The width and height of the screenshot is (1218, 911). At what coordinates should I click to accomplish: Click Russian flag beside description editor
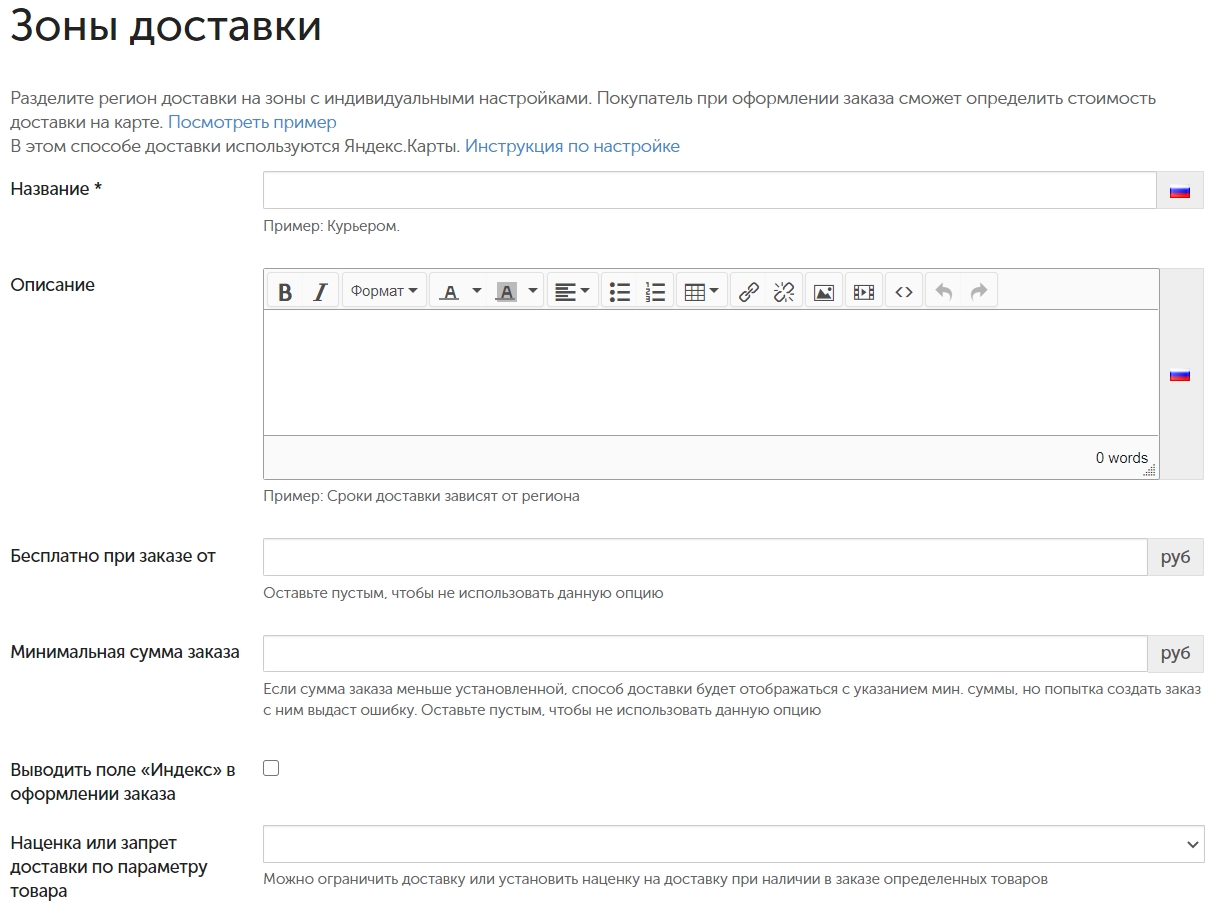click(x=1180, y=376)
